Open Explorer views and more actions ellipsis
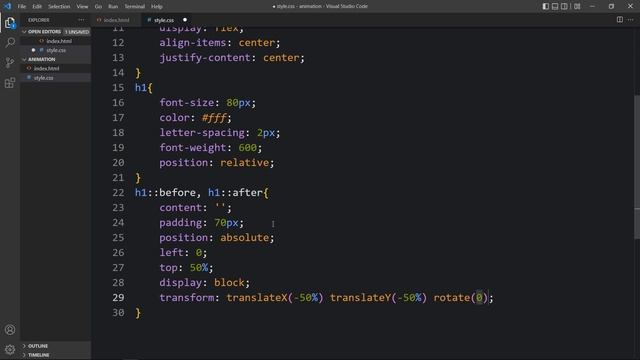Image resolution: width=640 pixels, height=360 pixels. [81, 20]
